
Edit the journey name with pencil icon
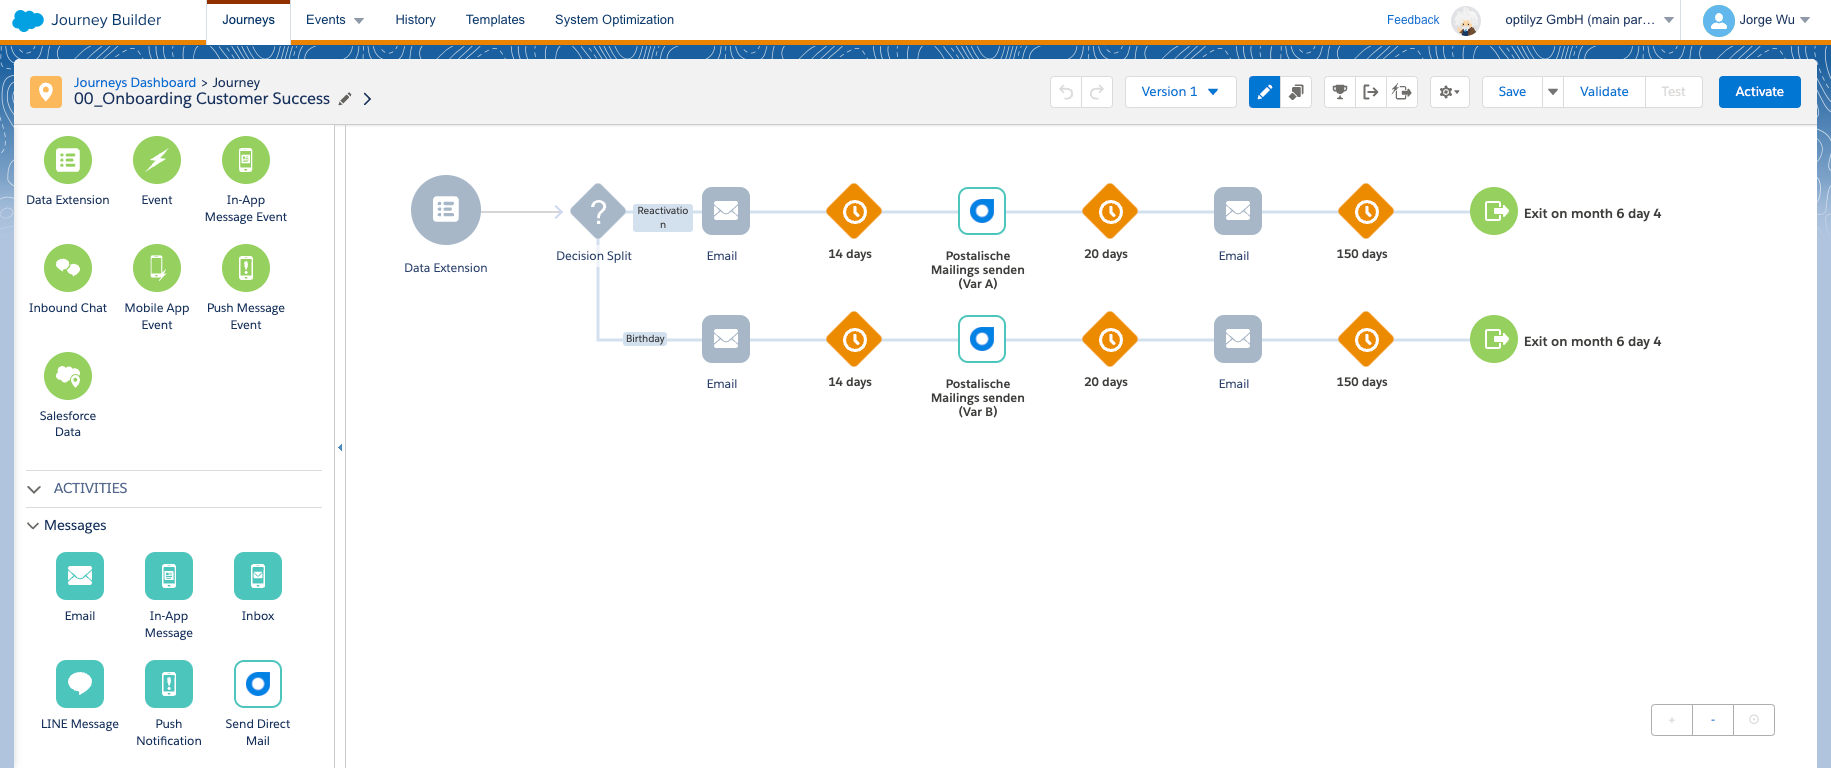(345, 99)
